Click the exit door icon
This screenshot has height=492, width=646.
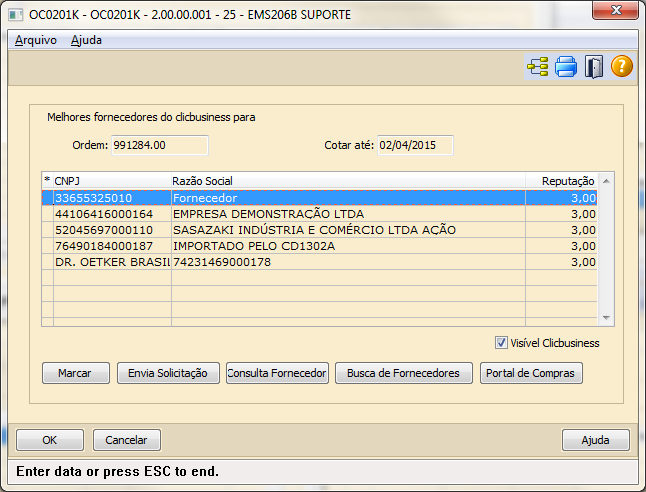pyautogui.click(x=594, y=67)
